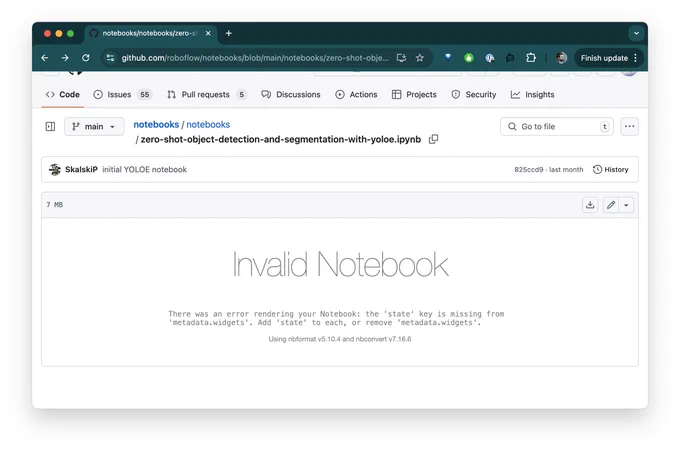Open the chat bubble extension icon
The height and width of the screenshot is (451, 680).
pos(510,58)
